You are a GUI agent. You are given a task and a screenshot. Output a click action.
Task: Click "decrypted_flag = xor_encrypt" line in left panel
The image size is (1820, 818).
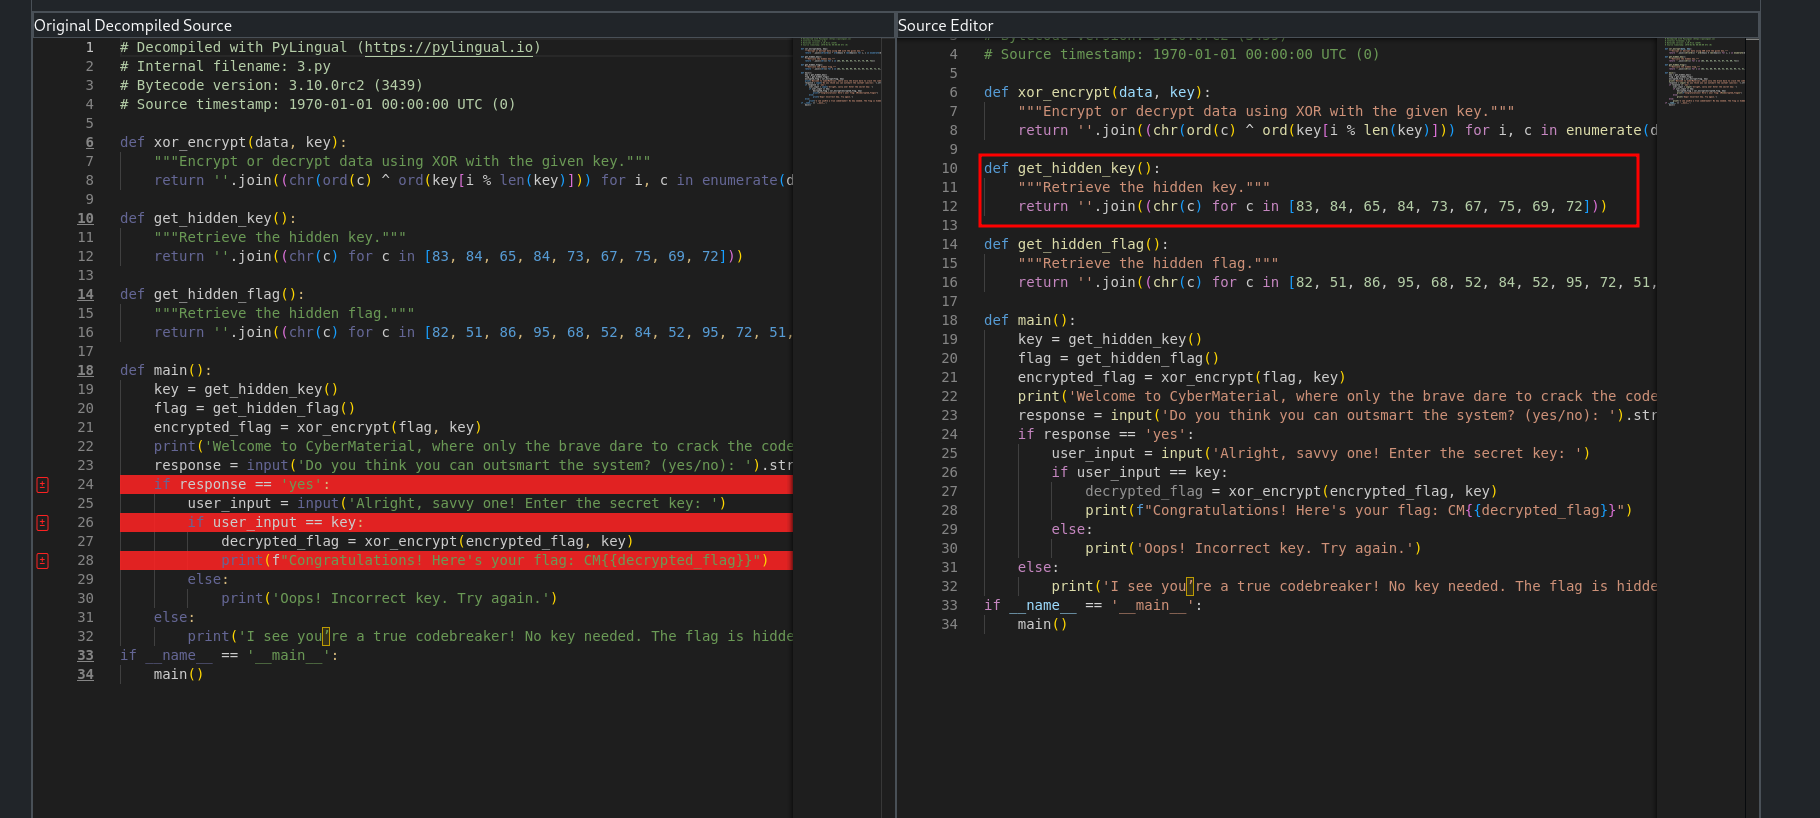pos(427,541)
